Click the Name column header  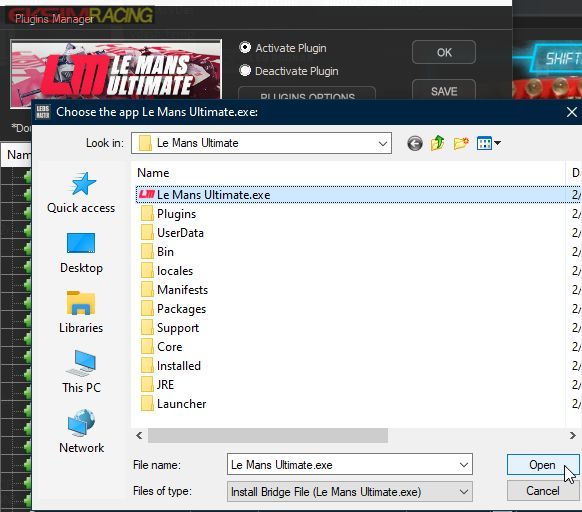coord(153,173)
